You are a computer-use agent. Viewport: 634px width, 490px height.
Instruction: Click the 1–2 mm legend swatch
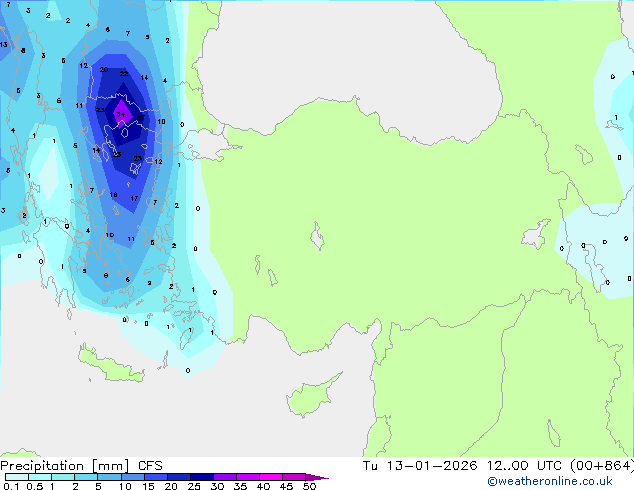(63, 477)
